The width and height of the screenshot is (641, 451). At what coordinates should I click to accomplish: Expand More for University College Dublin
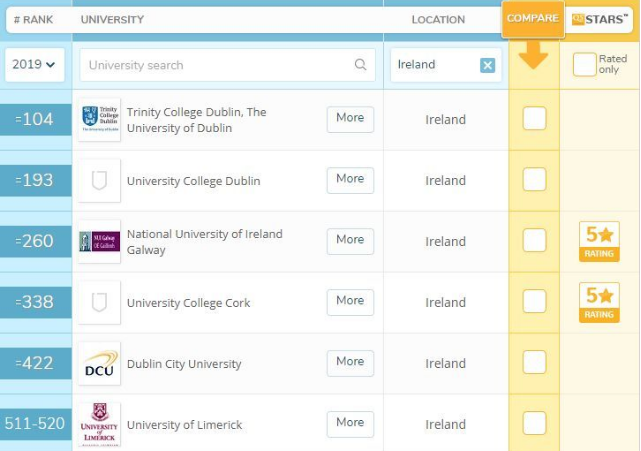350,180
